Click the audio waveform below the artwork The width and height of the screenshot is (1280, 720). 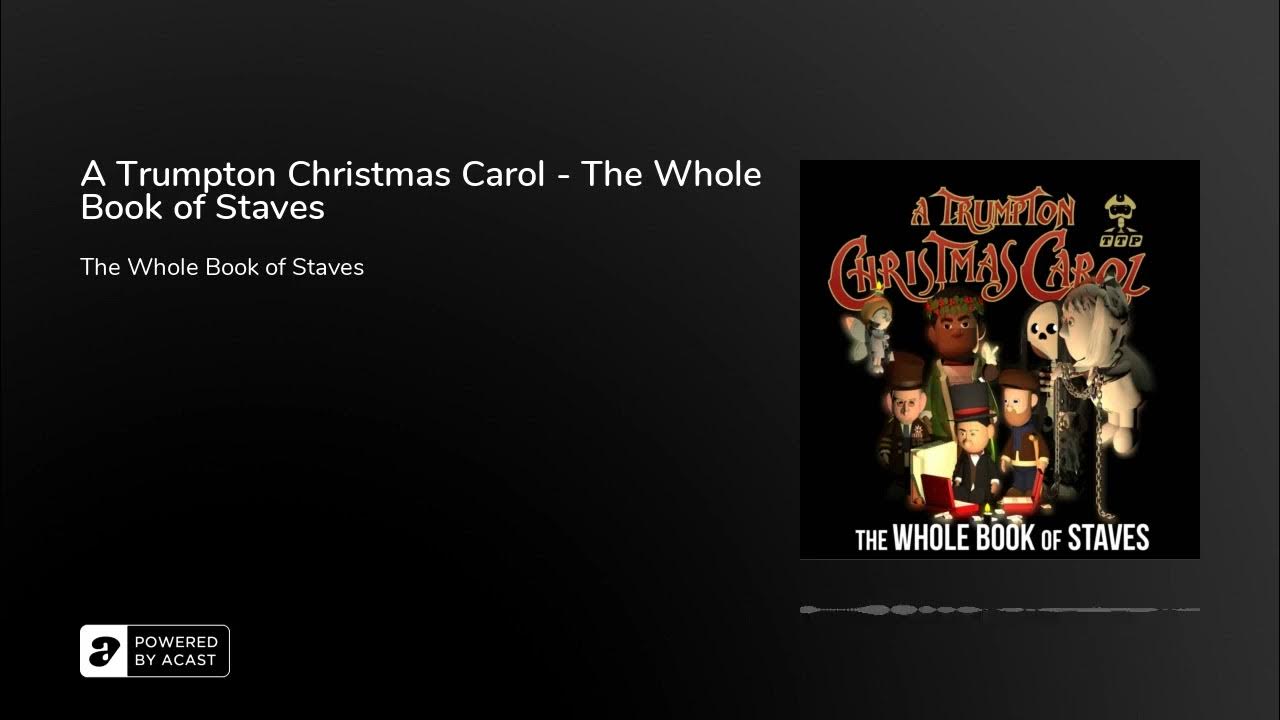(x=1000, y=609)
